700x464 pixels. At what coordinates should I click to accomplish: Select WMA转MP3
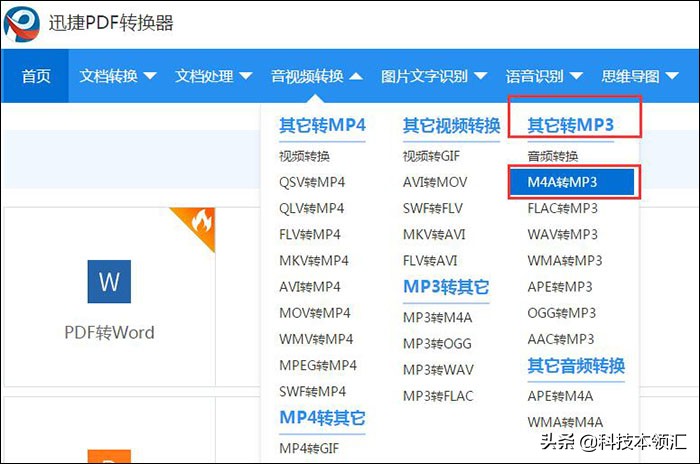pos(565,261)
